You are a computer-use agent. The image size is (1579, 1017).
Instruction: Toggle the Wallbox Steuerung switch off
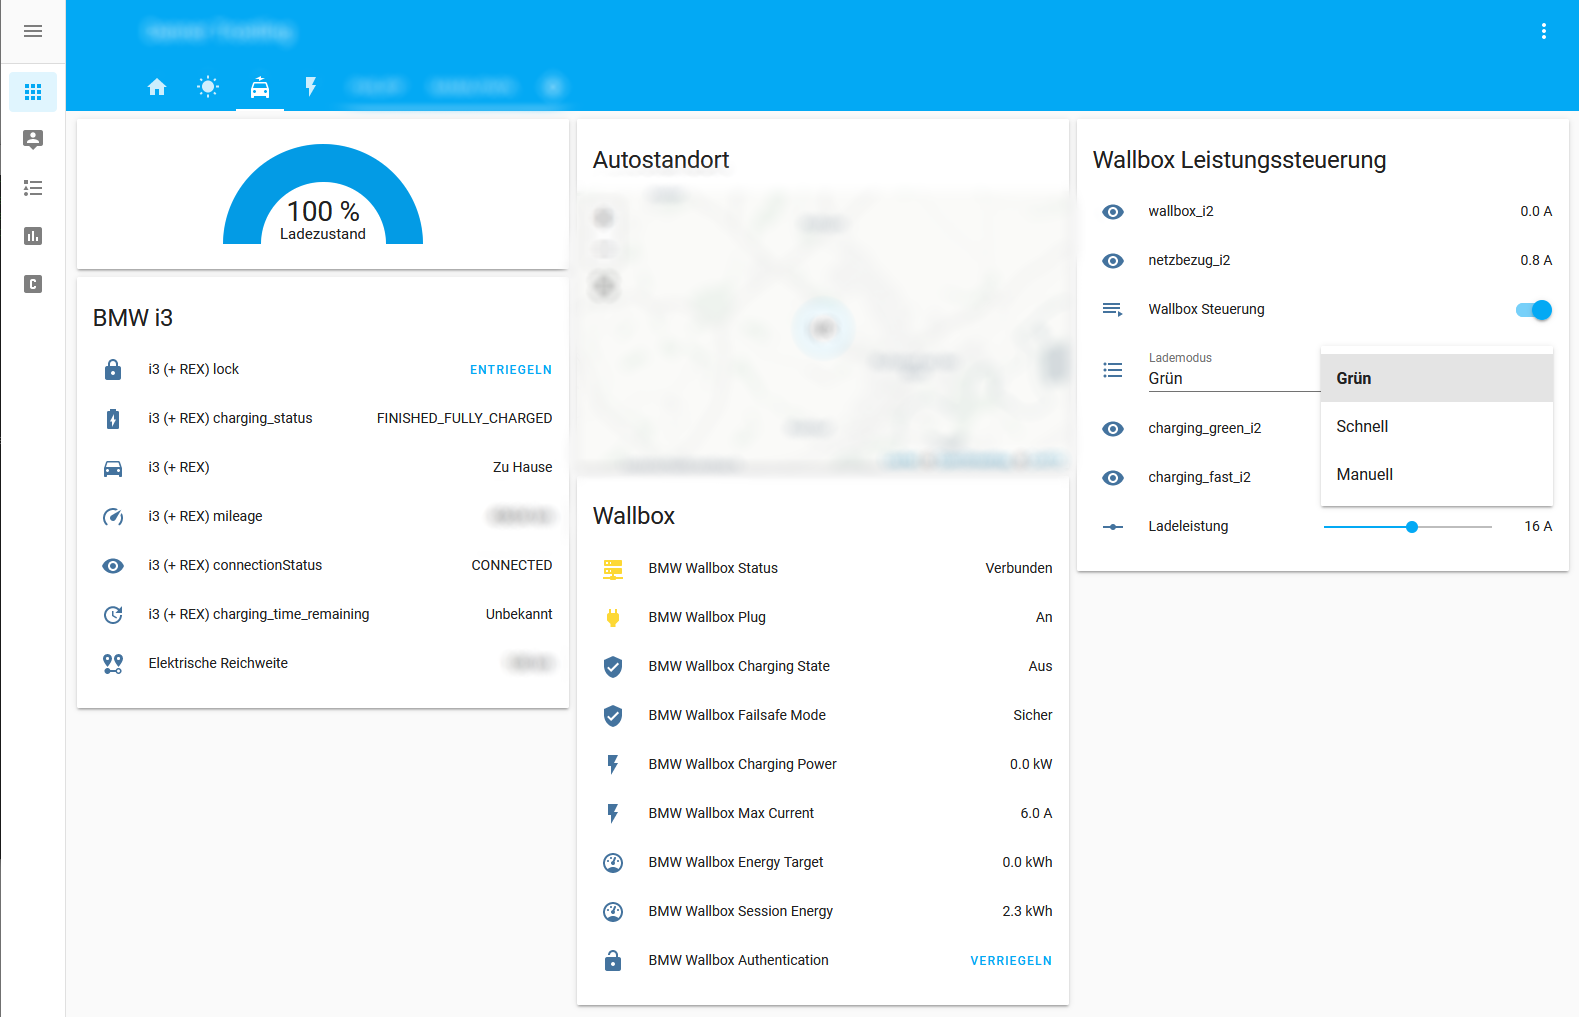click(x=1533, y=310)
